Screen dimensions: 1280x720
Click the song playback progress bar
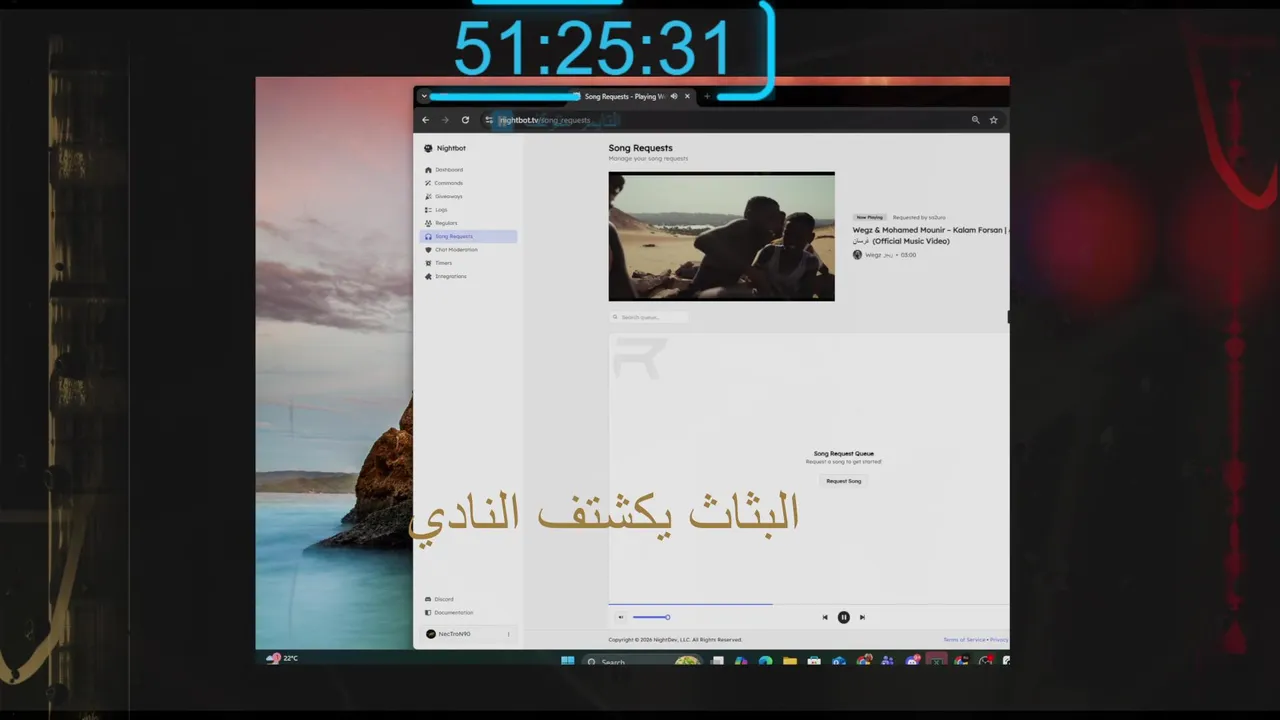coord(808,604)
